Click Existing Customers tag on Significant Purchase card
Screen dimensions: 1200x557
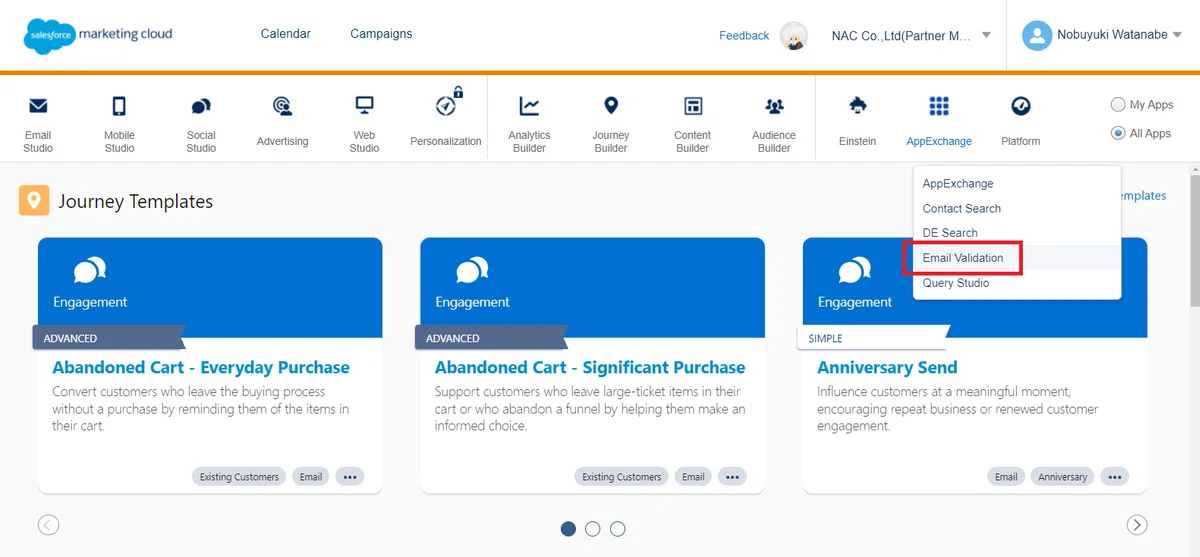point(621,477)
